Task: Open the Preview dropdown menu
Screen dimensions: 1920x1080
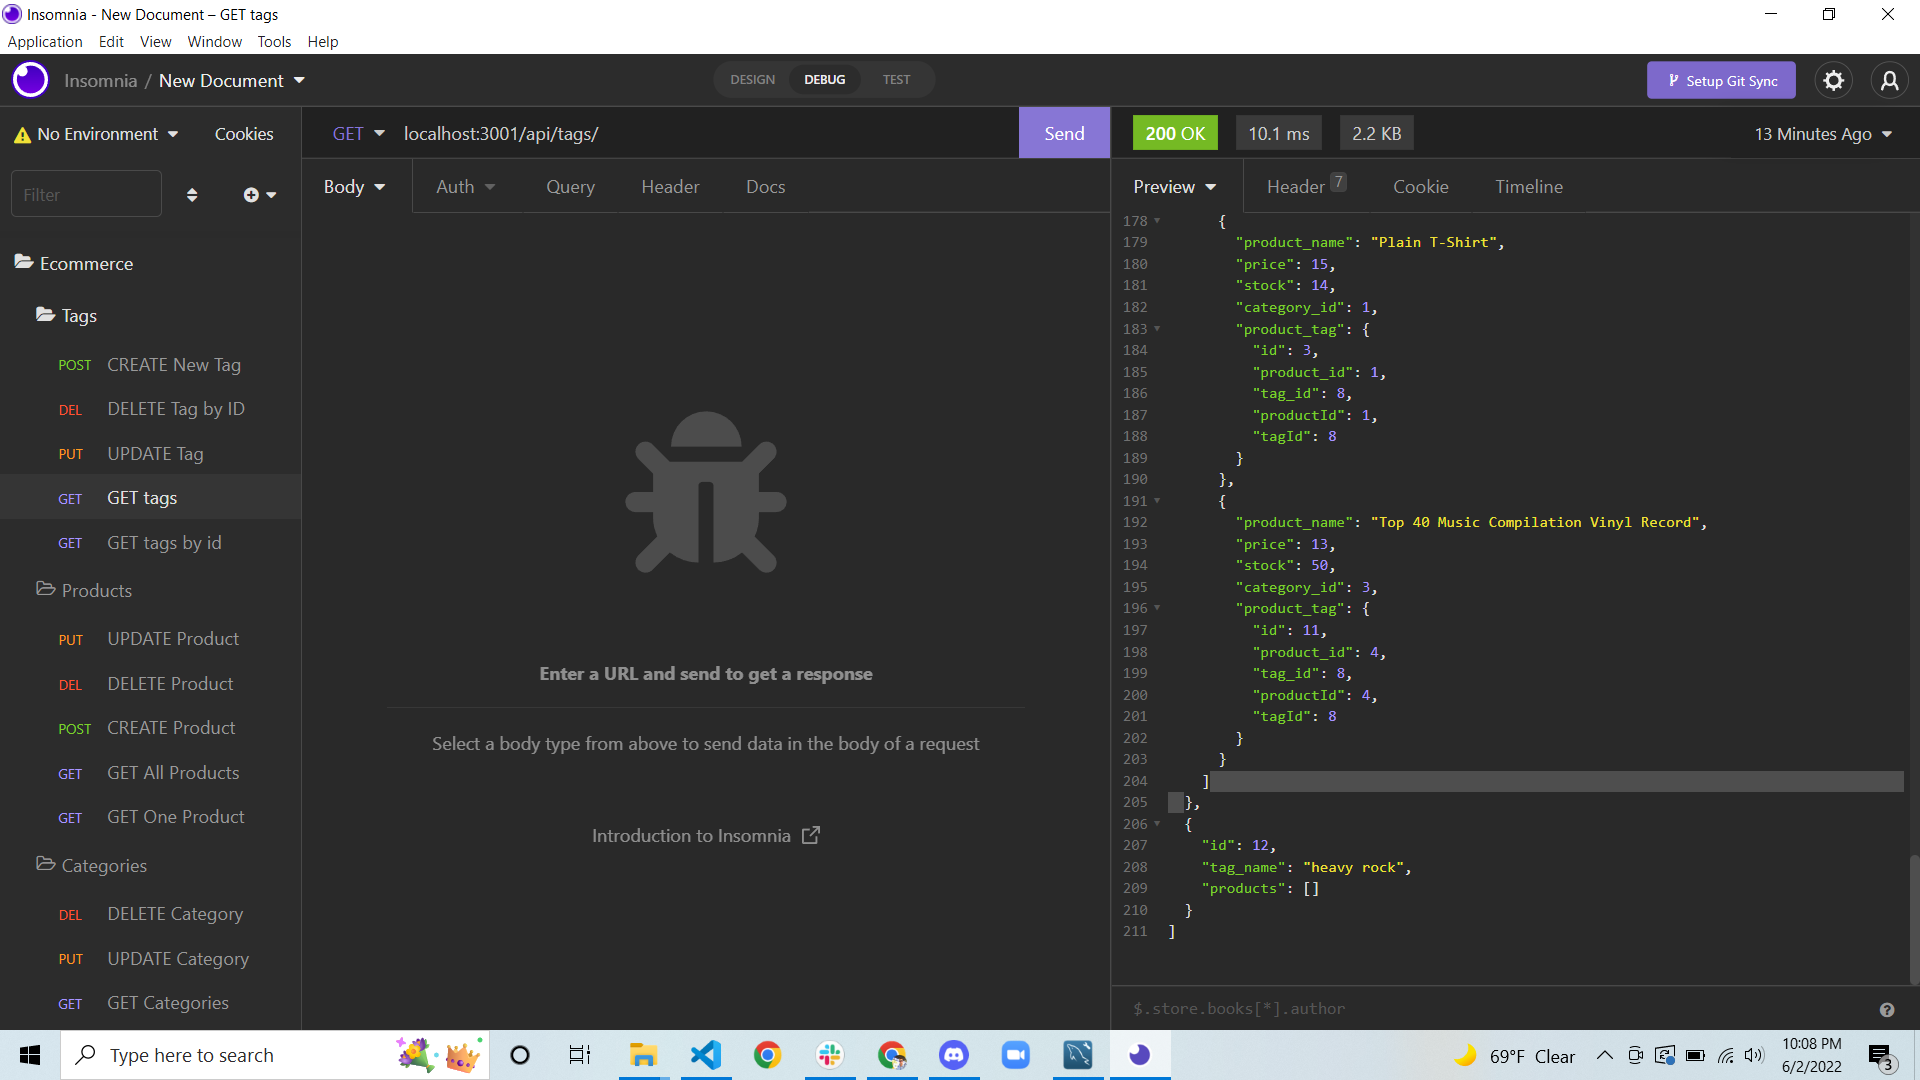Action: (1172, 186)
